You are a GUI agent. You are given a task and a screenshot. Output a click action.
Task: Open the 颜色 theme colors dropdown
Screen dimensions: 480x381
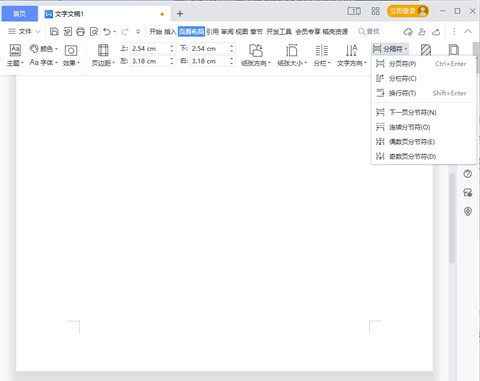[x=44, y=49]
